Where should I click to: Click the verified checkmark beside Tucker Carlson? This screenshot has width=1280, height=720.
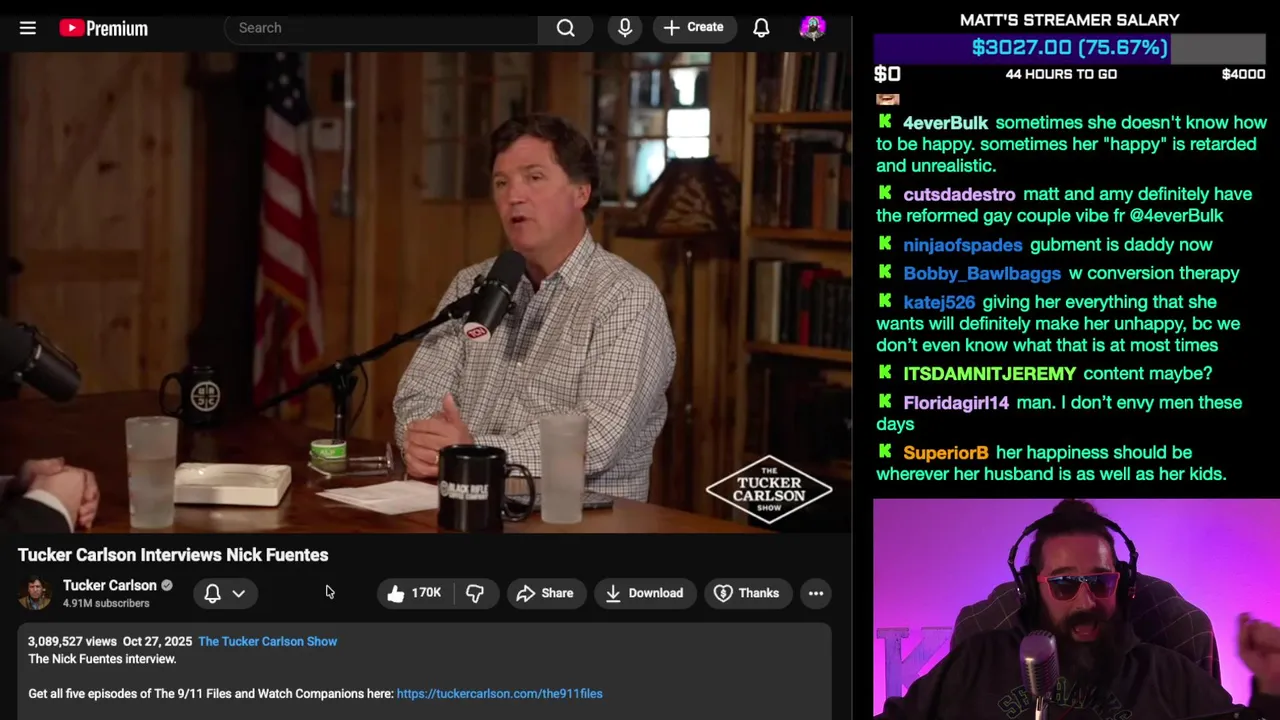(x=167, y=586)
